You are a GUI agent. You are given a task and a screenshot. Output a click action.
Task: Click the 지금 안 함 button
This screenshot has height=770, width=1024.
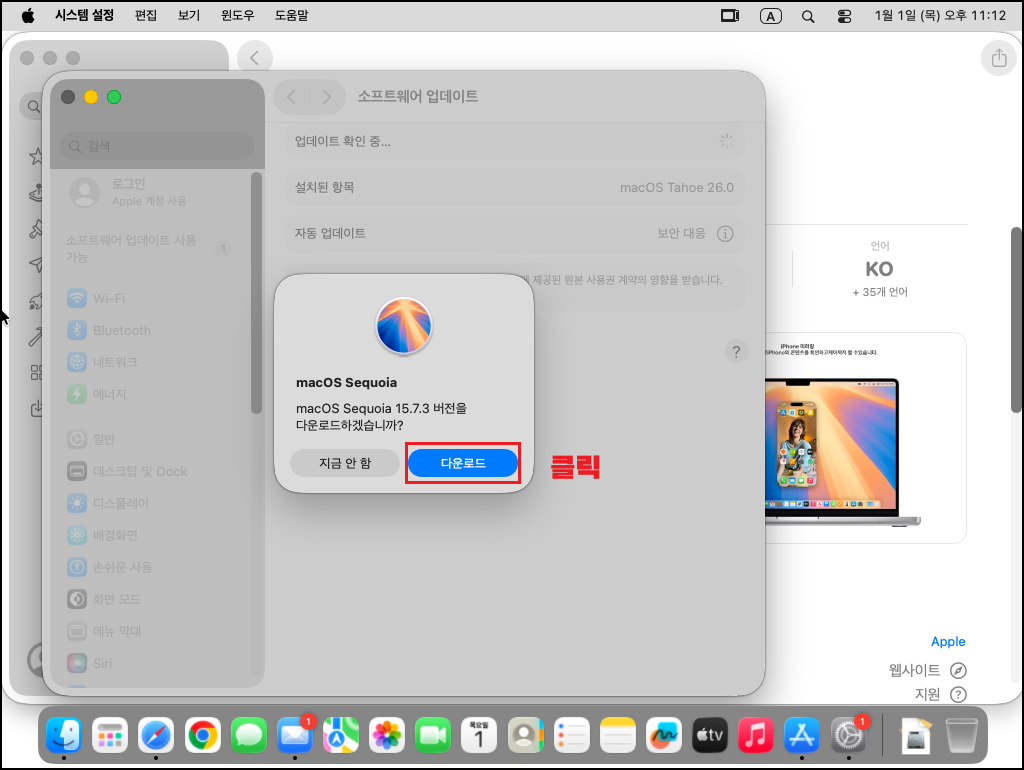pyautogui.click(x=345, y=463)
